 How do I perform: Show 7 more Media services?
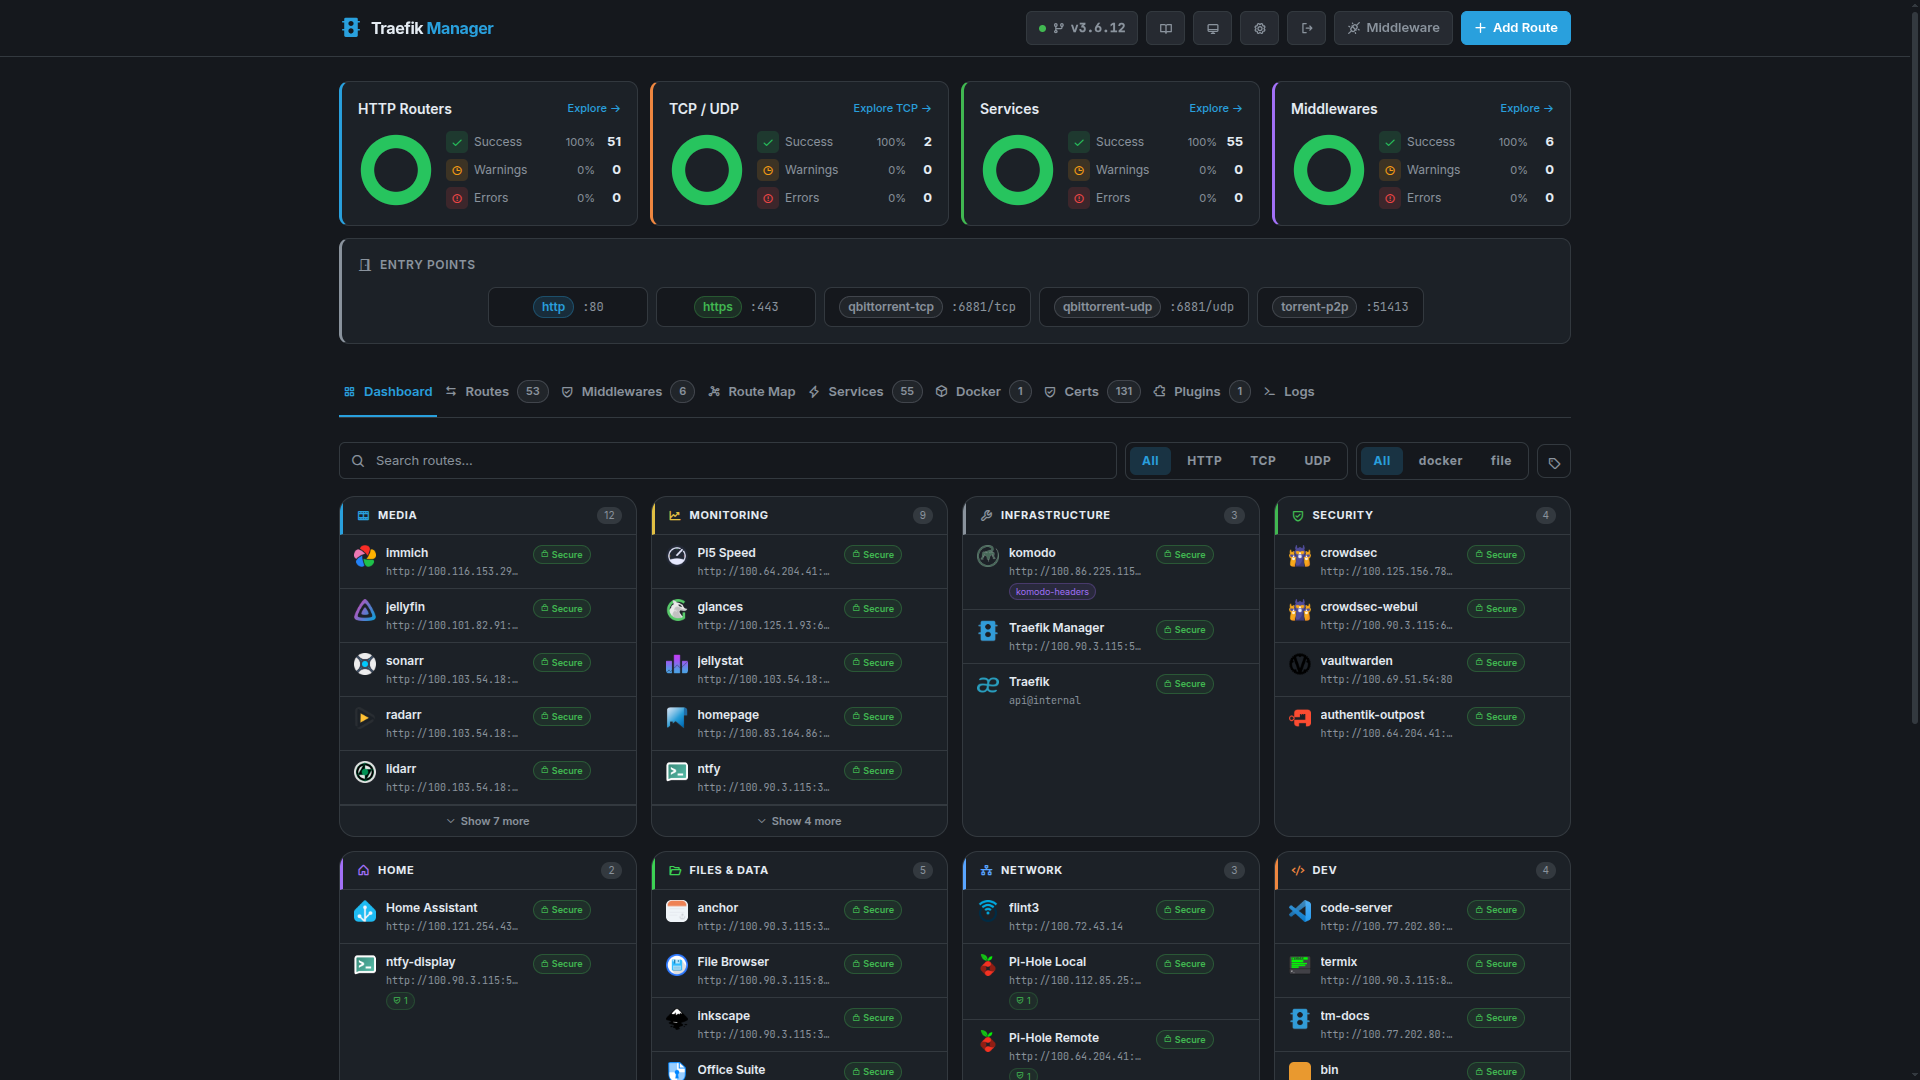(487, 821)
